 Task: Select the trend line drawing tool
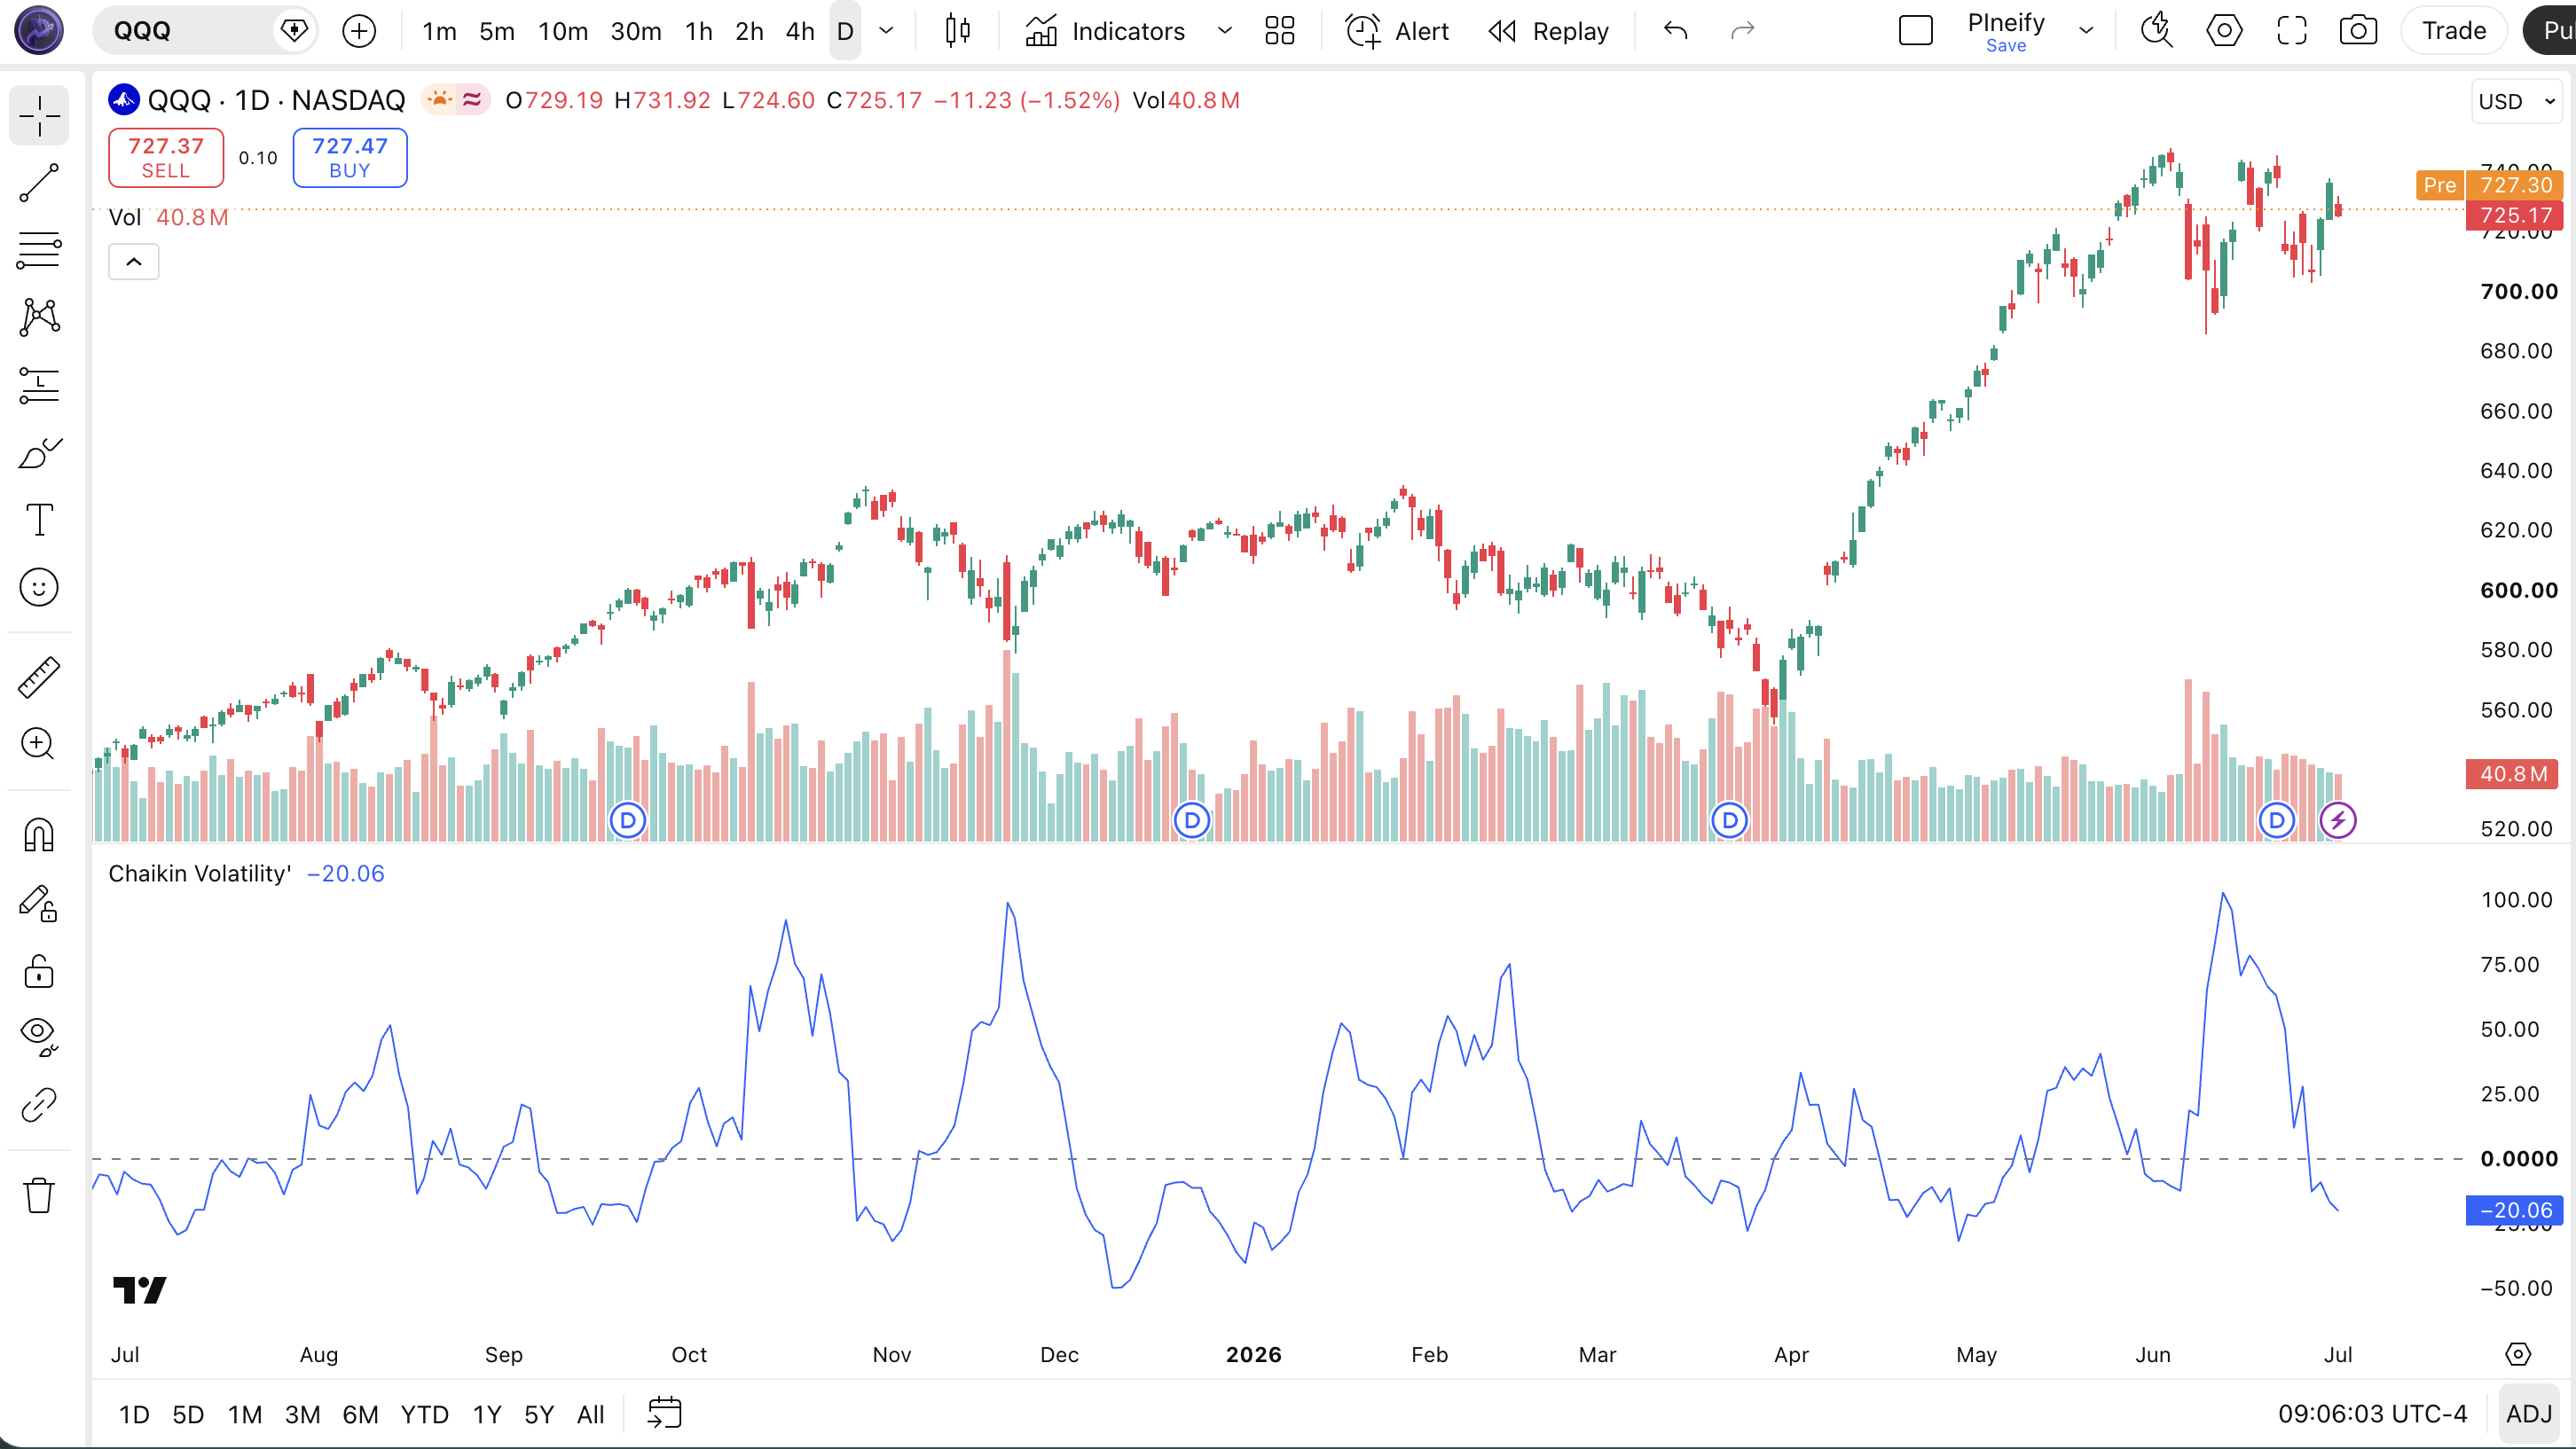(x=39, y=183)
